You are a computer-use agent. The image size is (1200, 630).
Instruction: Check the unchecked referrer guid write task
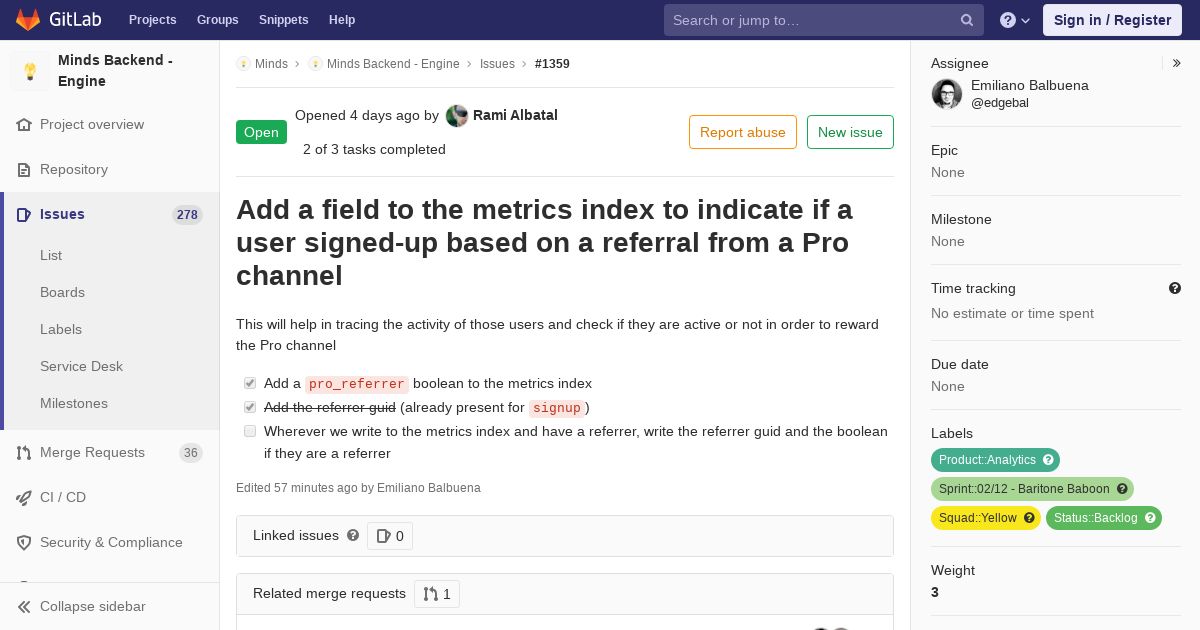(250, 431)
